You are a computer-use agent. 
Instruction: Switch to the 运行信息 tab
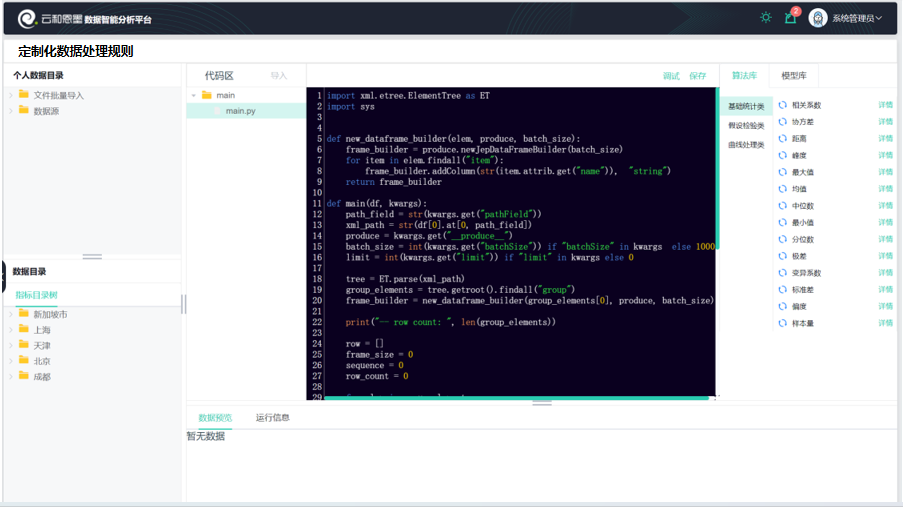coord(272,418)
